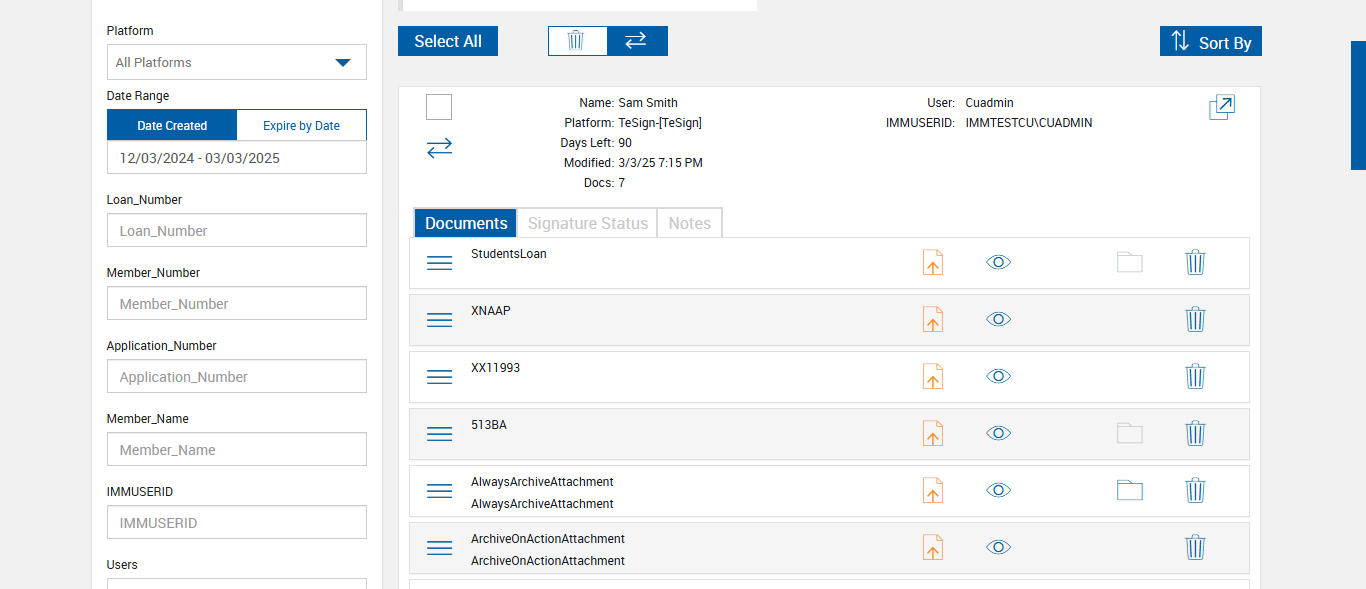Open the Sort By menu
Screen dimensions: 1366x589
point(1211,41)
